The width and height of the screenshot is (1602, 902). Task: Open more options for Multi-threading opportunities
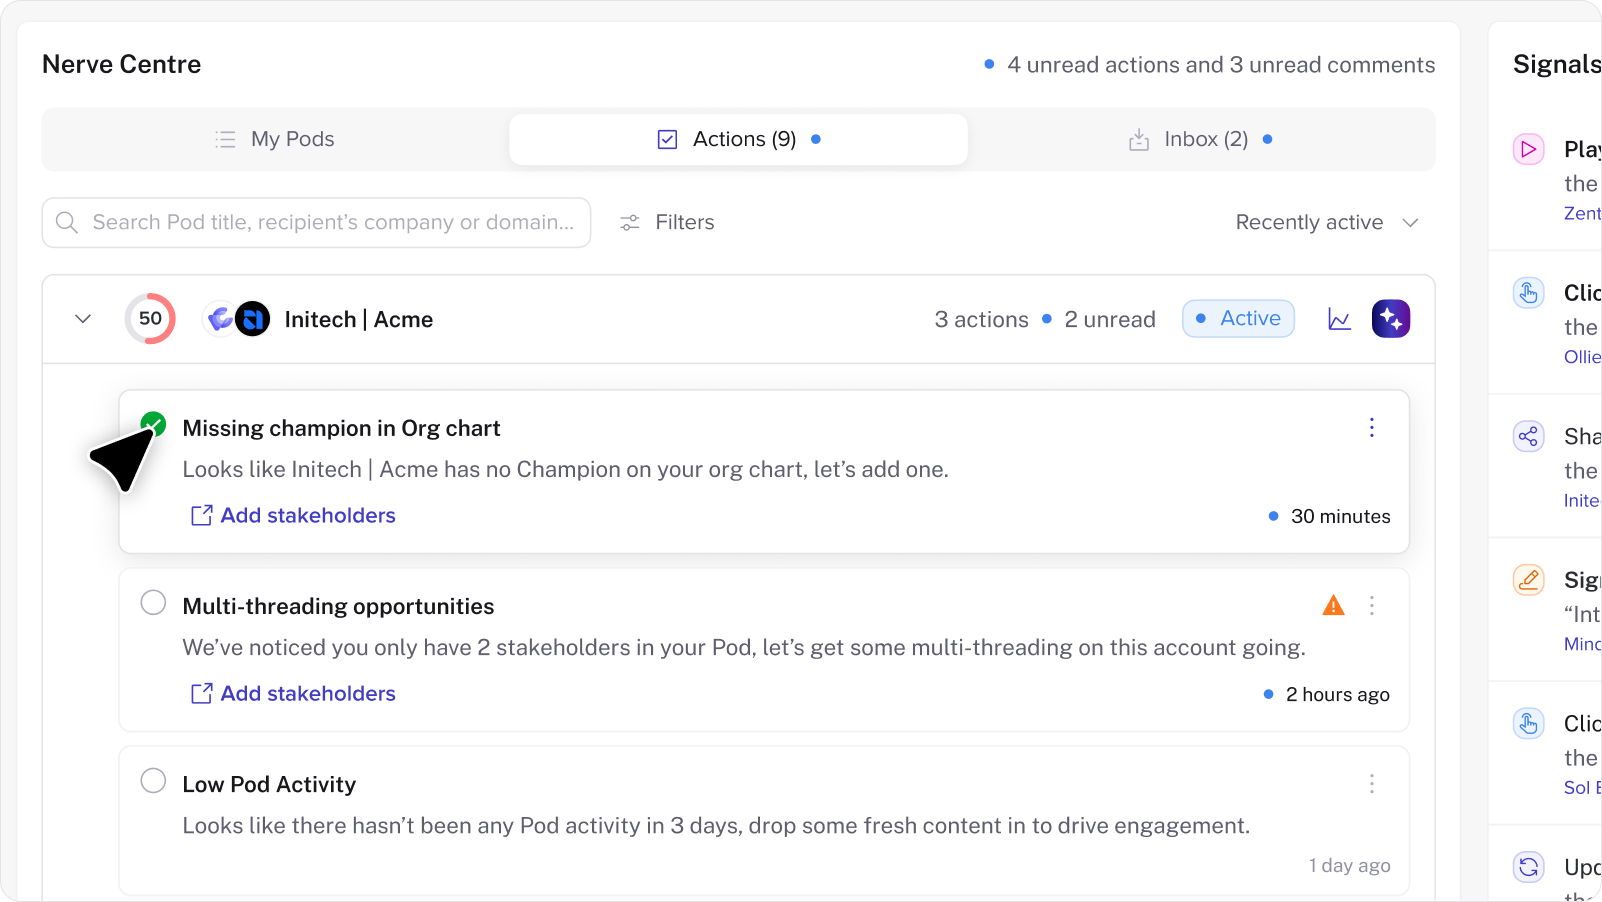click(1371, 606)
